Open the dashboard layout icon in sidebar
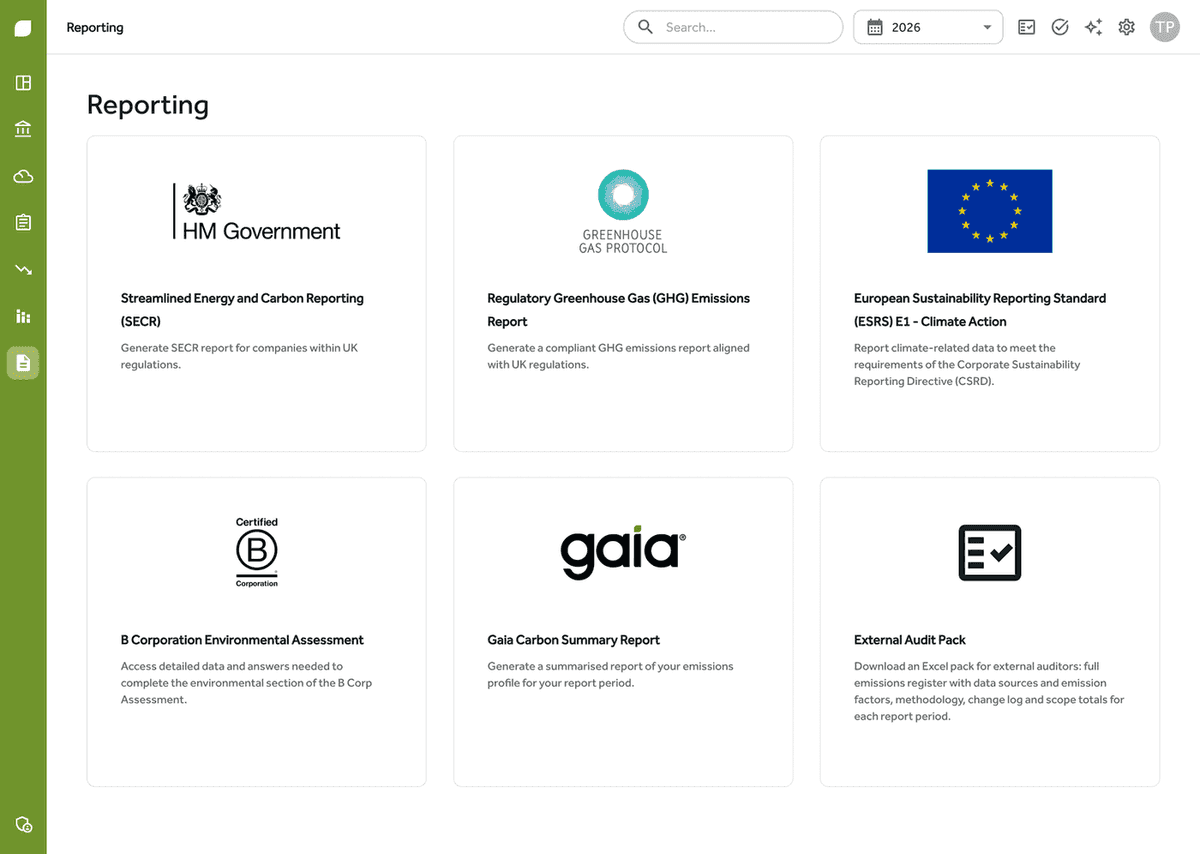Image resolution: width=1200 pixels, height=854 pixels. click(23, 83)
